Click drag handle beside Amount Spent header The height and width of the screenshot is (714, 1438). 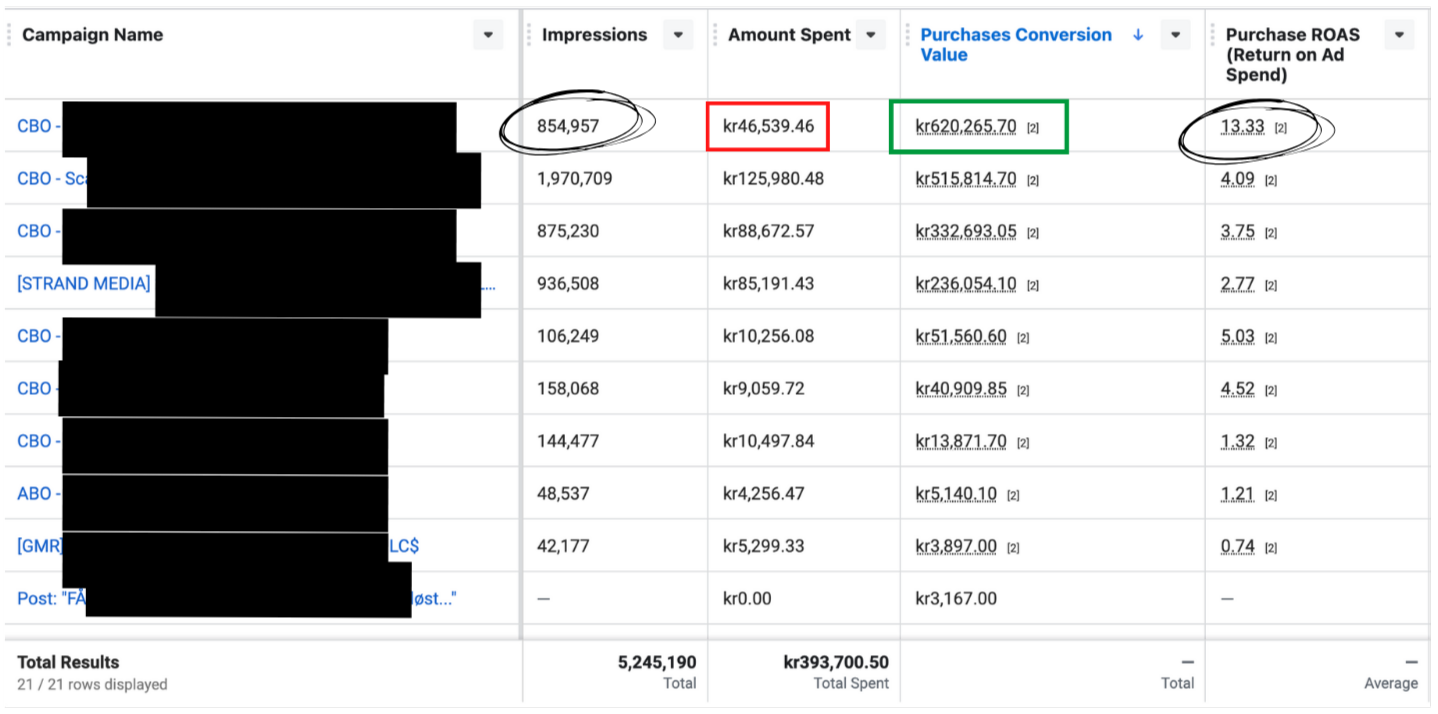pyautogui.click(x=716, y=35)
